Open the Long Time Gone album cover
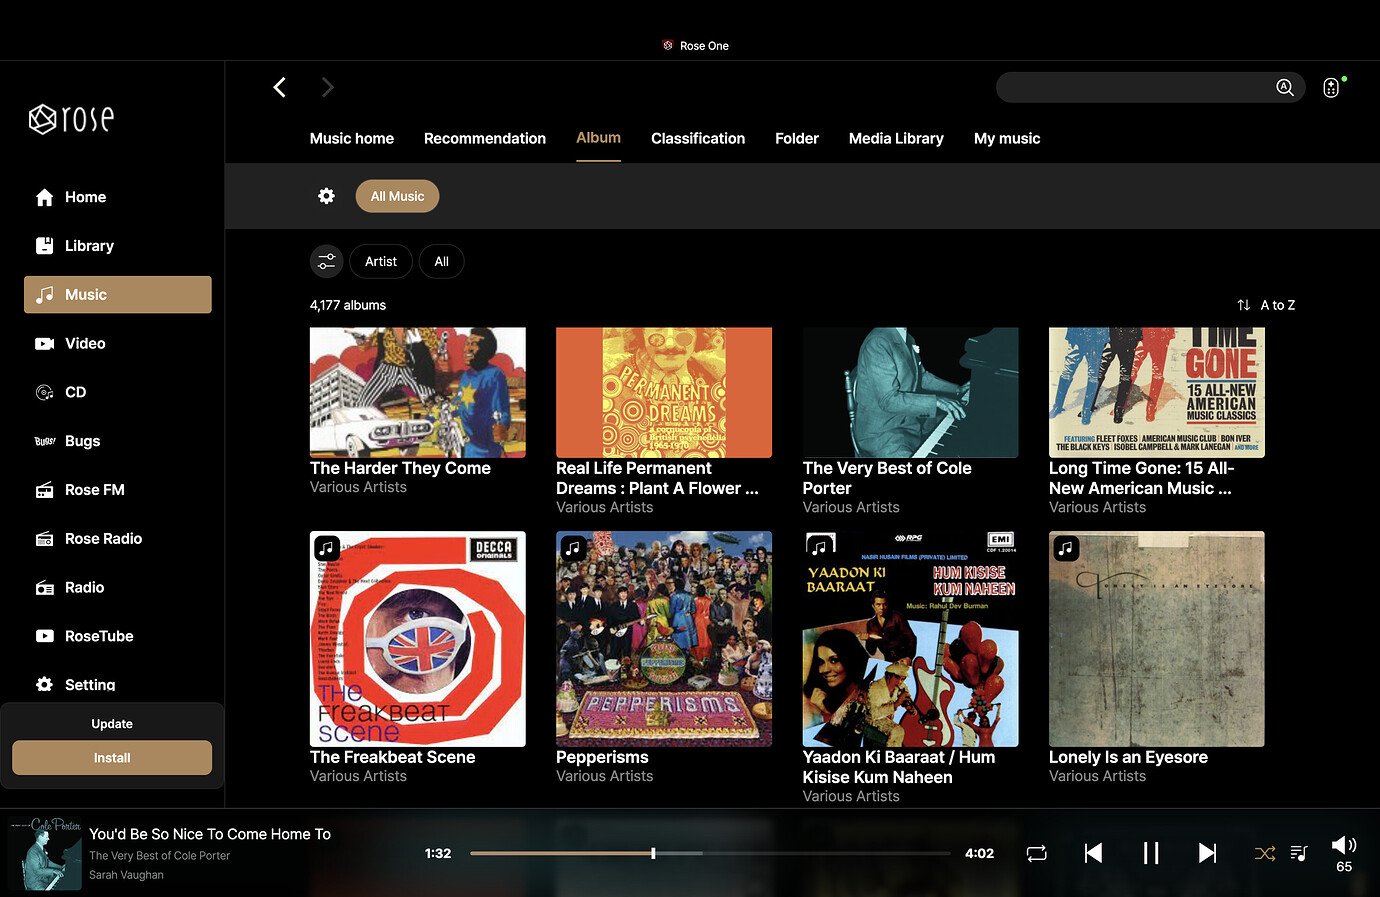 click(1157, 393)
